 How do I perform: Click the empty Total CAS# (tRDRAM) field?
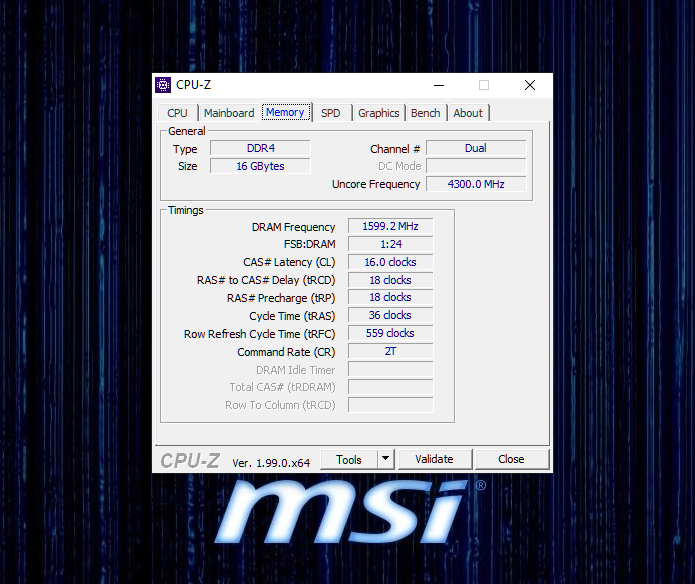(x=390, y=387)
